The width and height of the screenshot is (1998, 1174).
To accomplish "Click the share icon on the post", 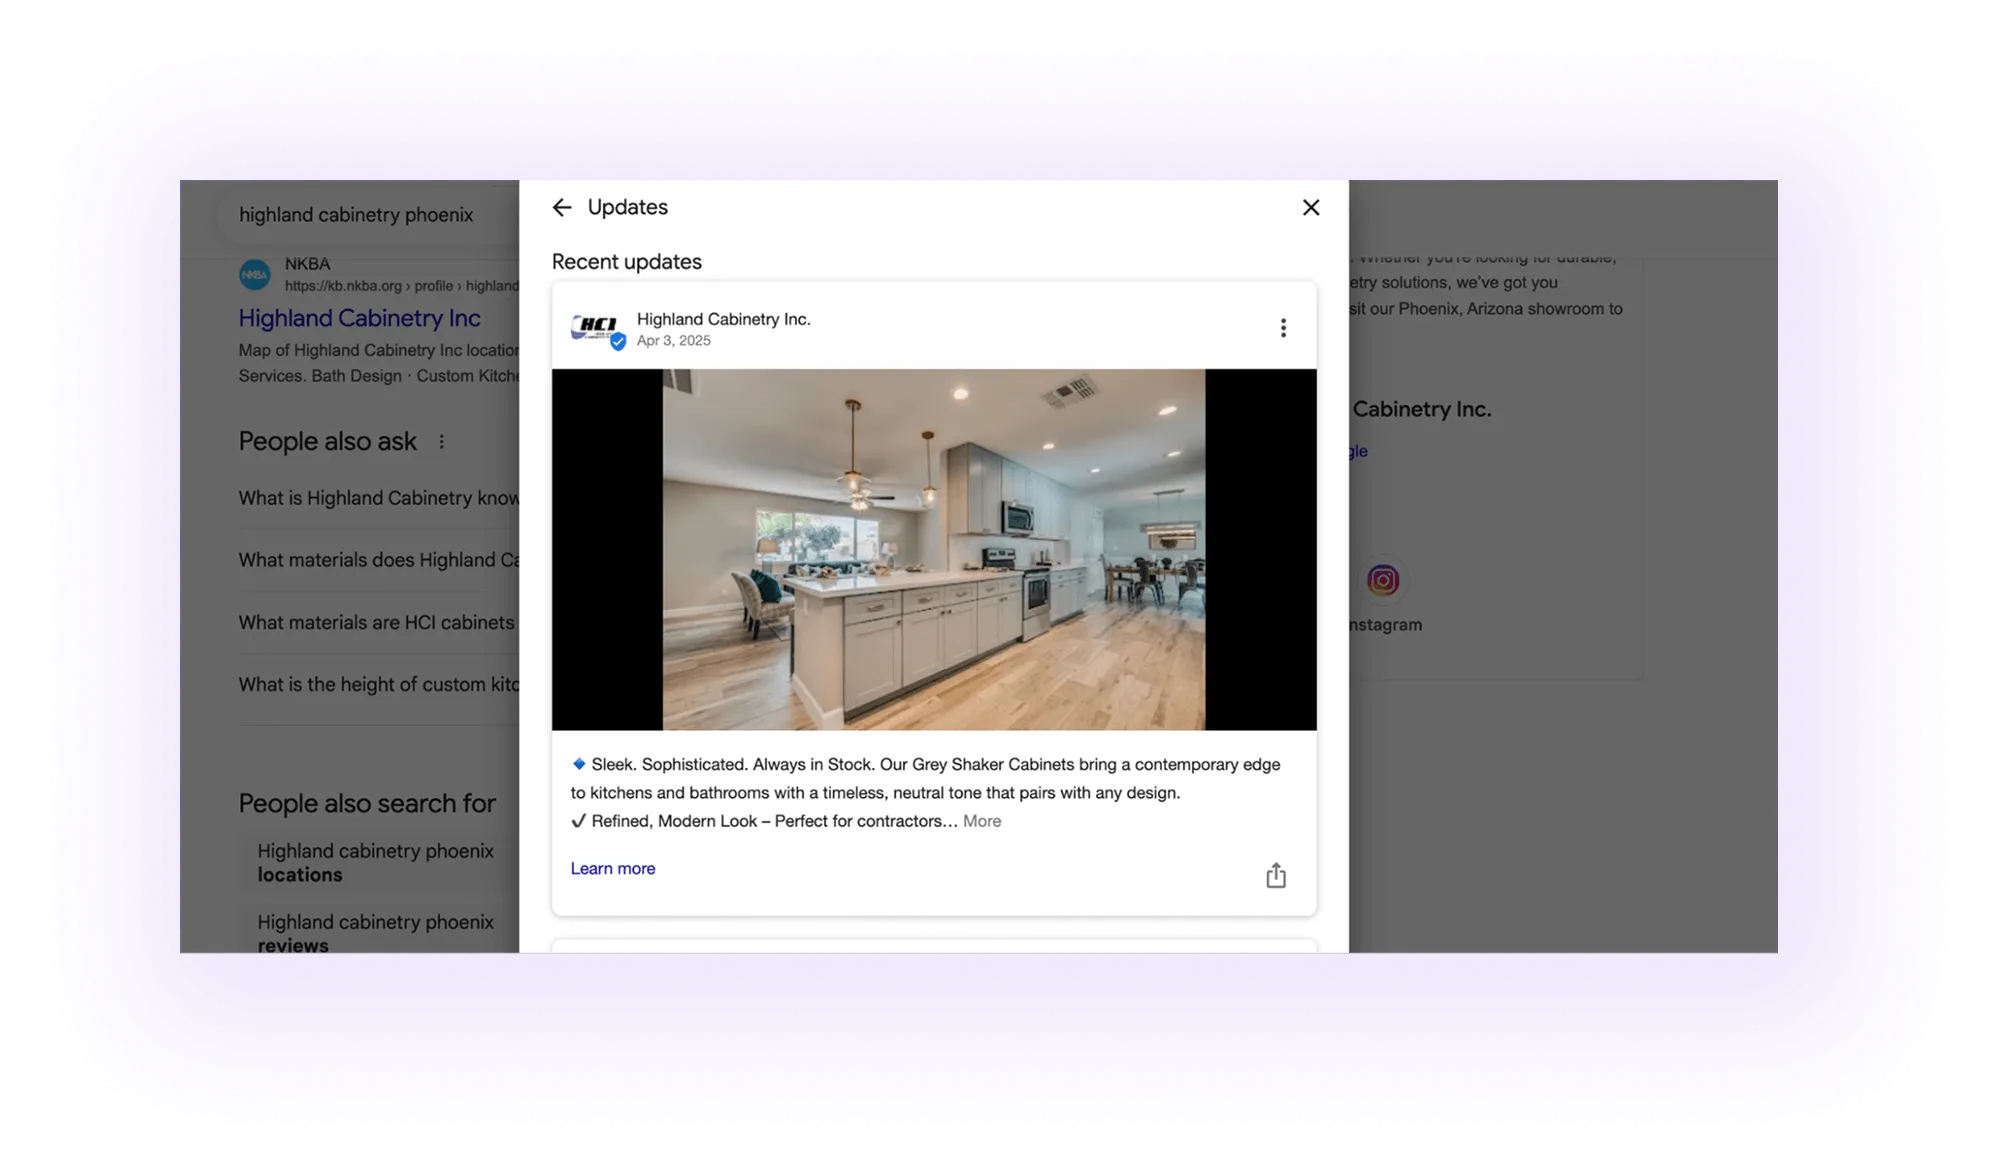I will coord(1275,876).
